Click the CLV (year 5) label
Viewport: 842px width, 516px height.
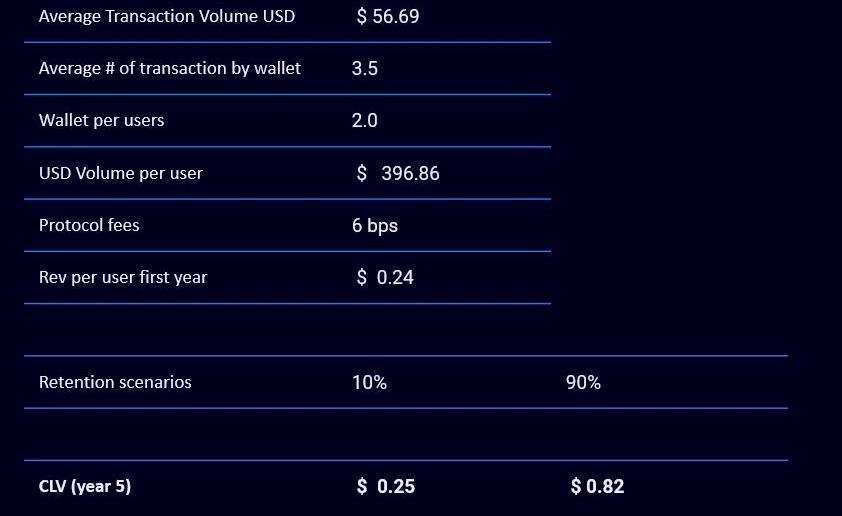coord(85,487)
